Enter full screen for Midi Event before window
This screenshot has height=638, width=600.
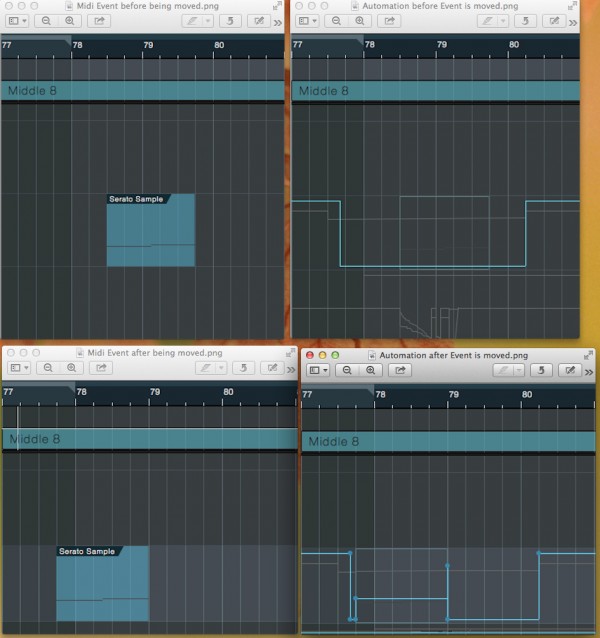(x=277, y=6)
